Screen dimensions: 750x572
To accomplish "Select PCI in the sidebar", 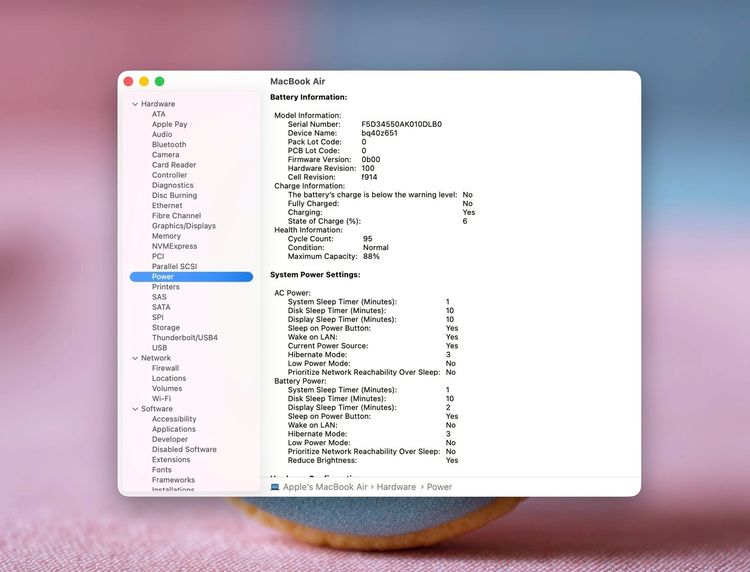I will [158, 256].
